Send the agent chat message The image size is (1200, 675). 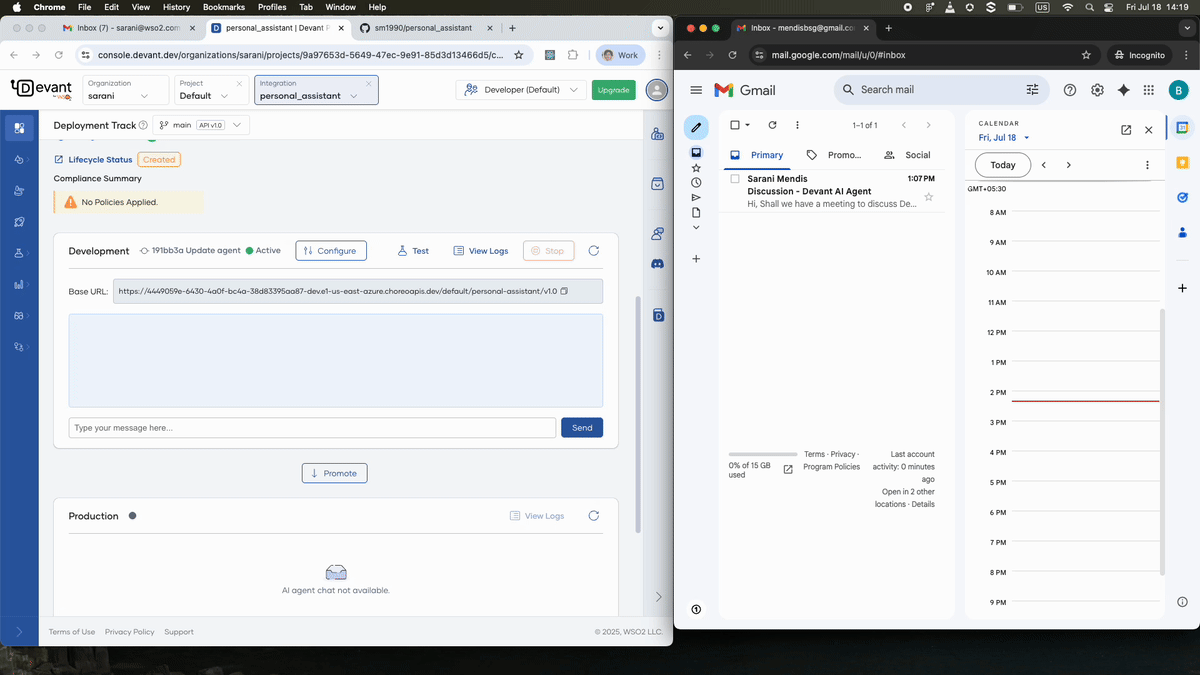tap(582, 428)
